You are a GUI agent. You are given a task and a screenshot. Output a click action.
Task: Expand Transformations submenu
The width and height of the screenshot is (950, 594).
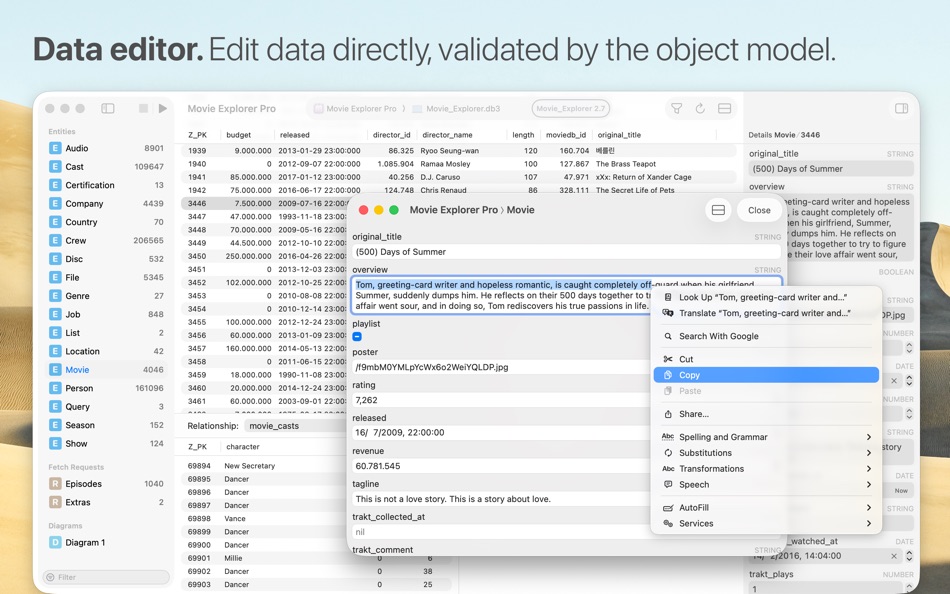[x=766, y=469]
